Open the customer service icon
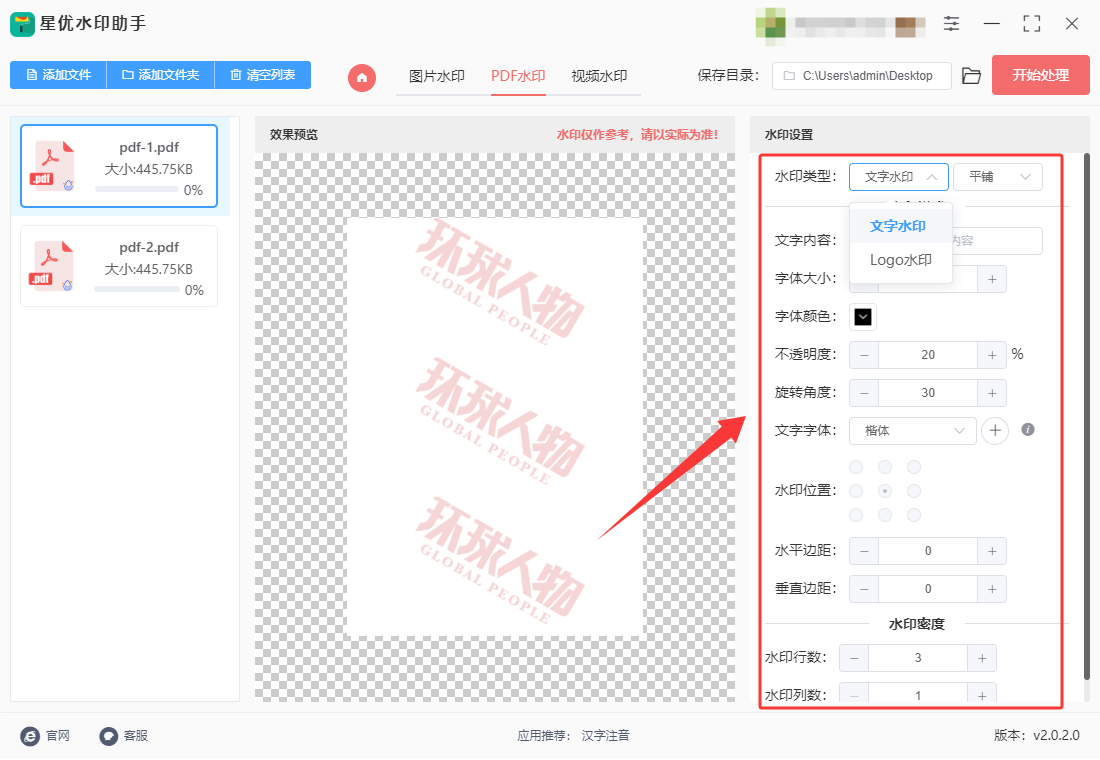 [108, 735]
